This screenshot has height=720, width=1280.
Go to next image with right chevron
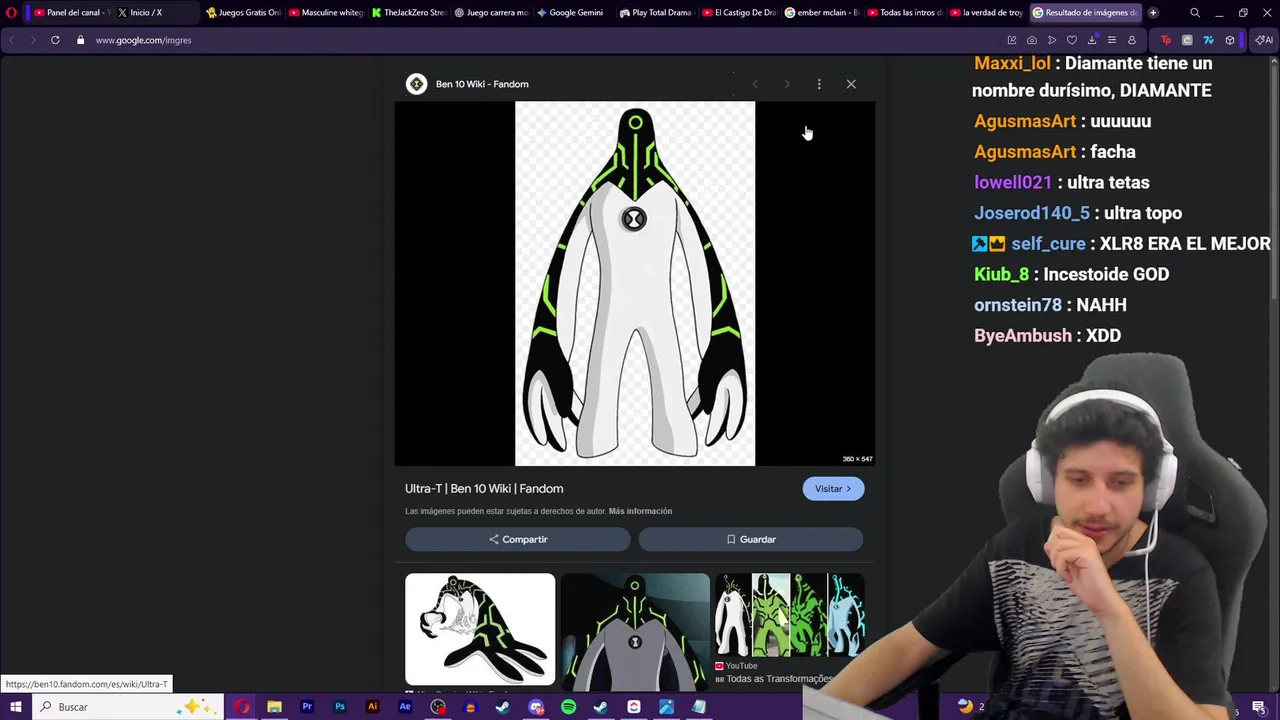tap(787, 84)
